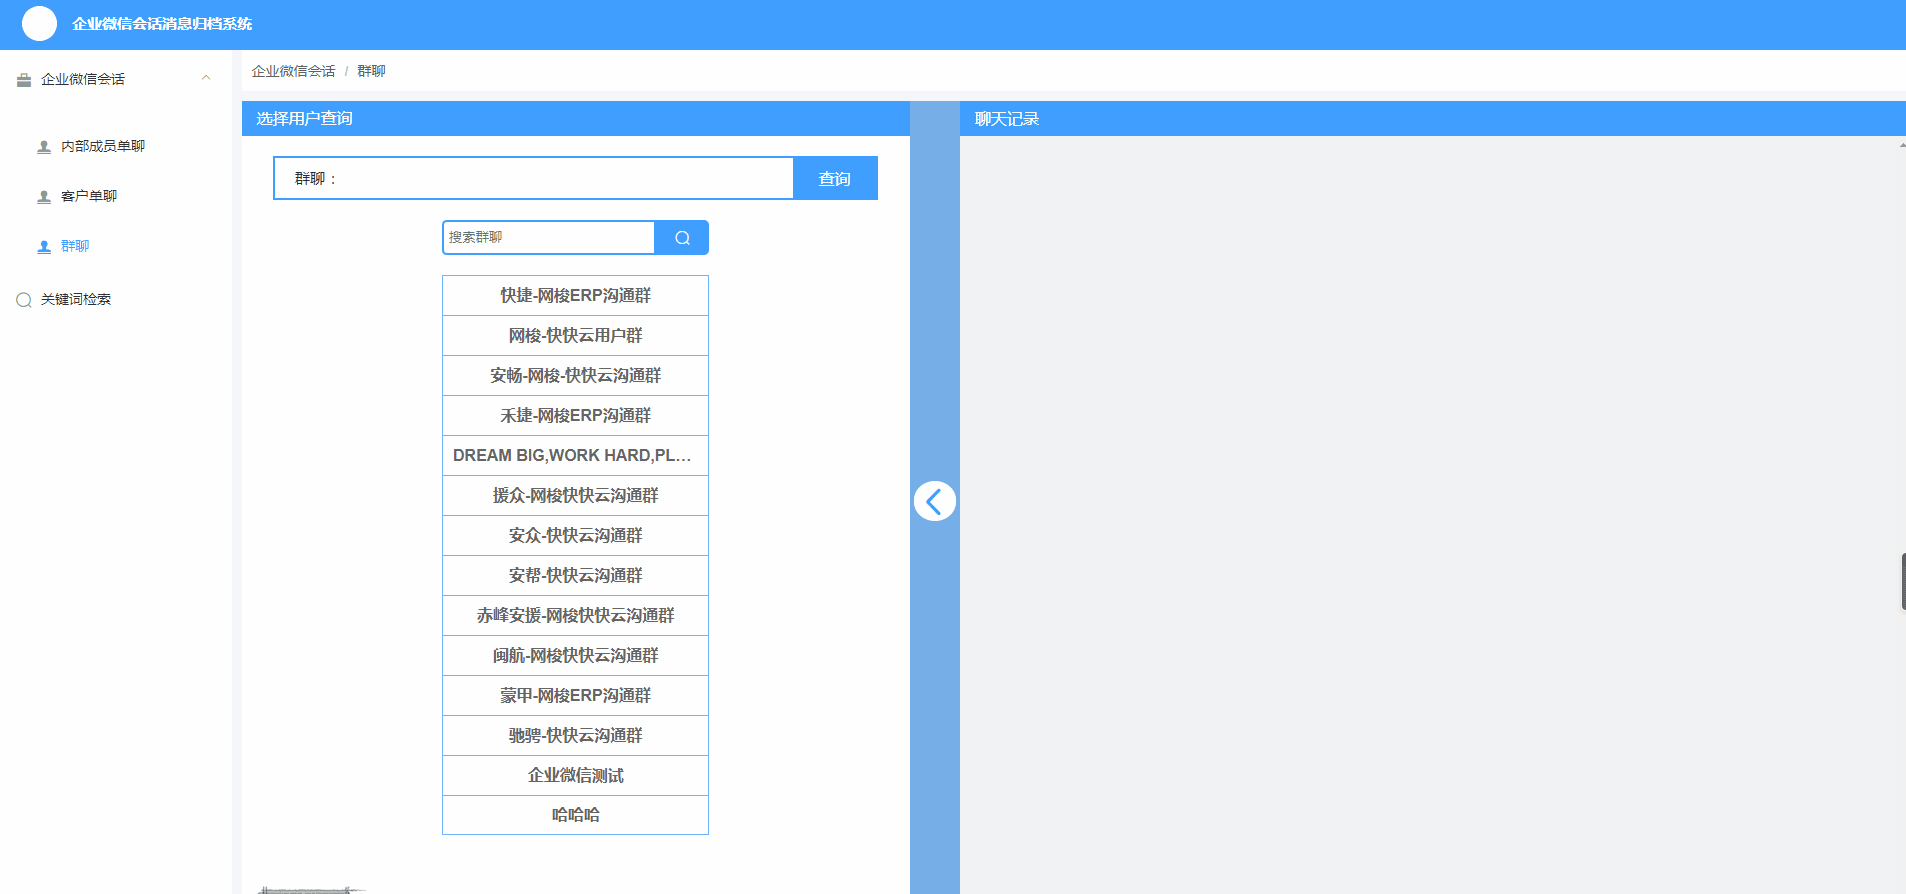Click 群聊 breadcrumb item
1906x894 pixels.
[x=371, y=71]
